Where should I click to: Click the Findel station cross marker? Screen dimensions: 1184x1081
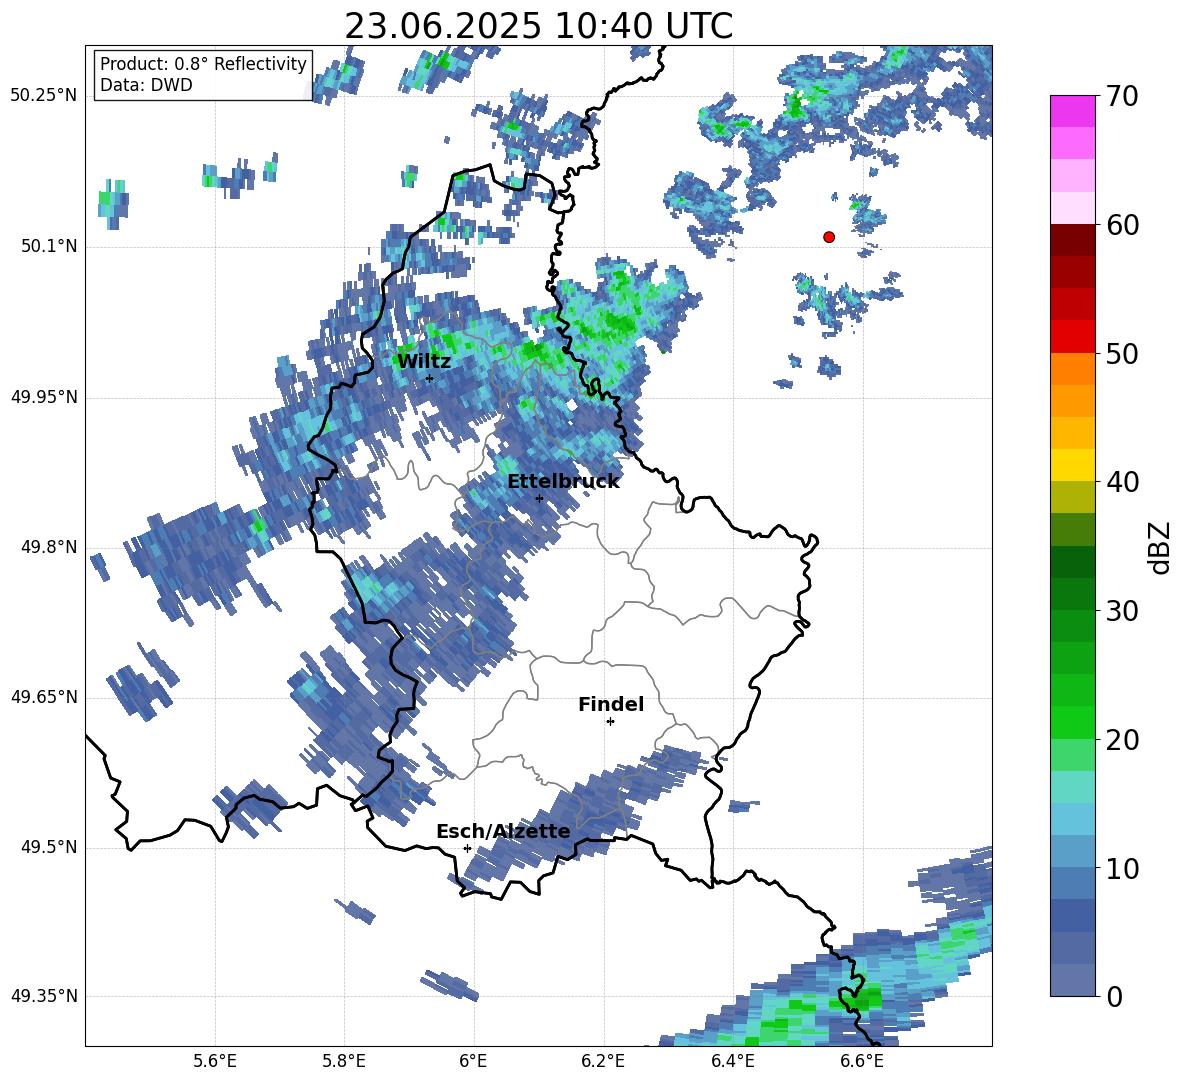(610, 722)
